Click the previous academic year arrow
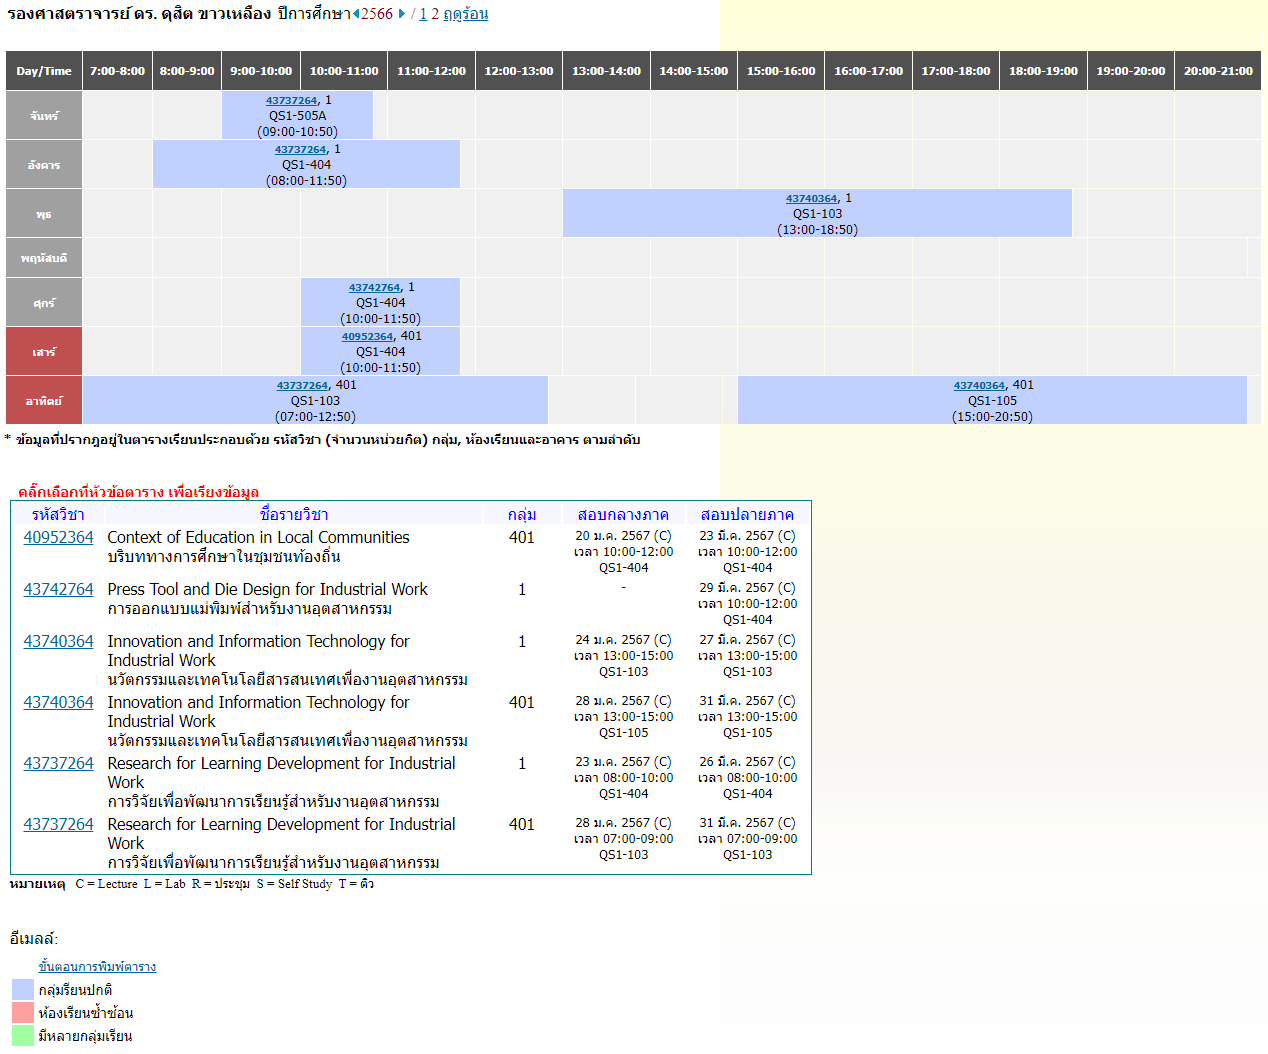This screenshot has width=1268, height=1054. [x=356, y=14]
